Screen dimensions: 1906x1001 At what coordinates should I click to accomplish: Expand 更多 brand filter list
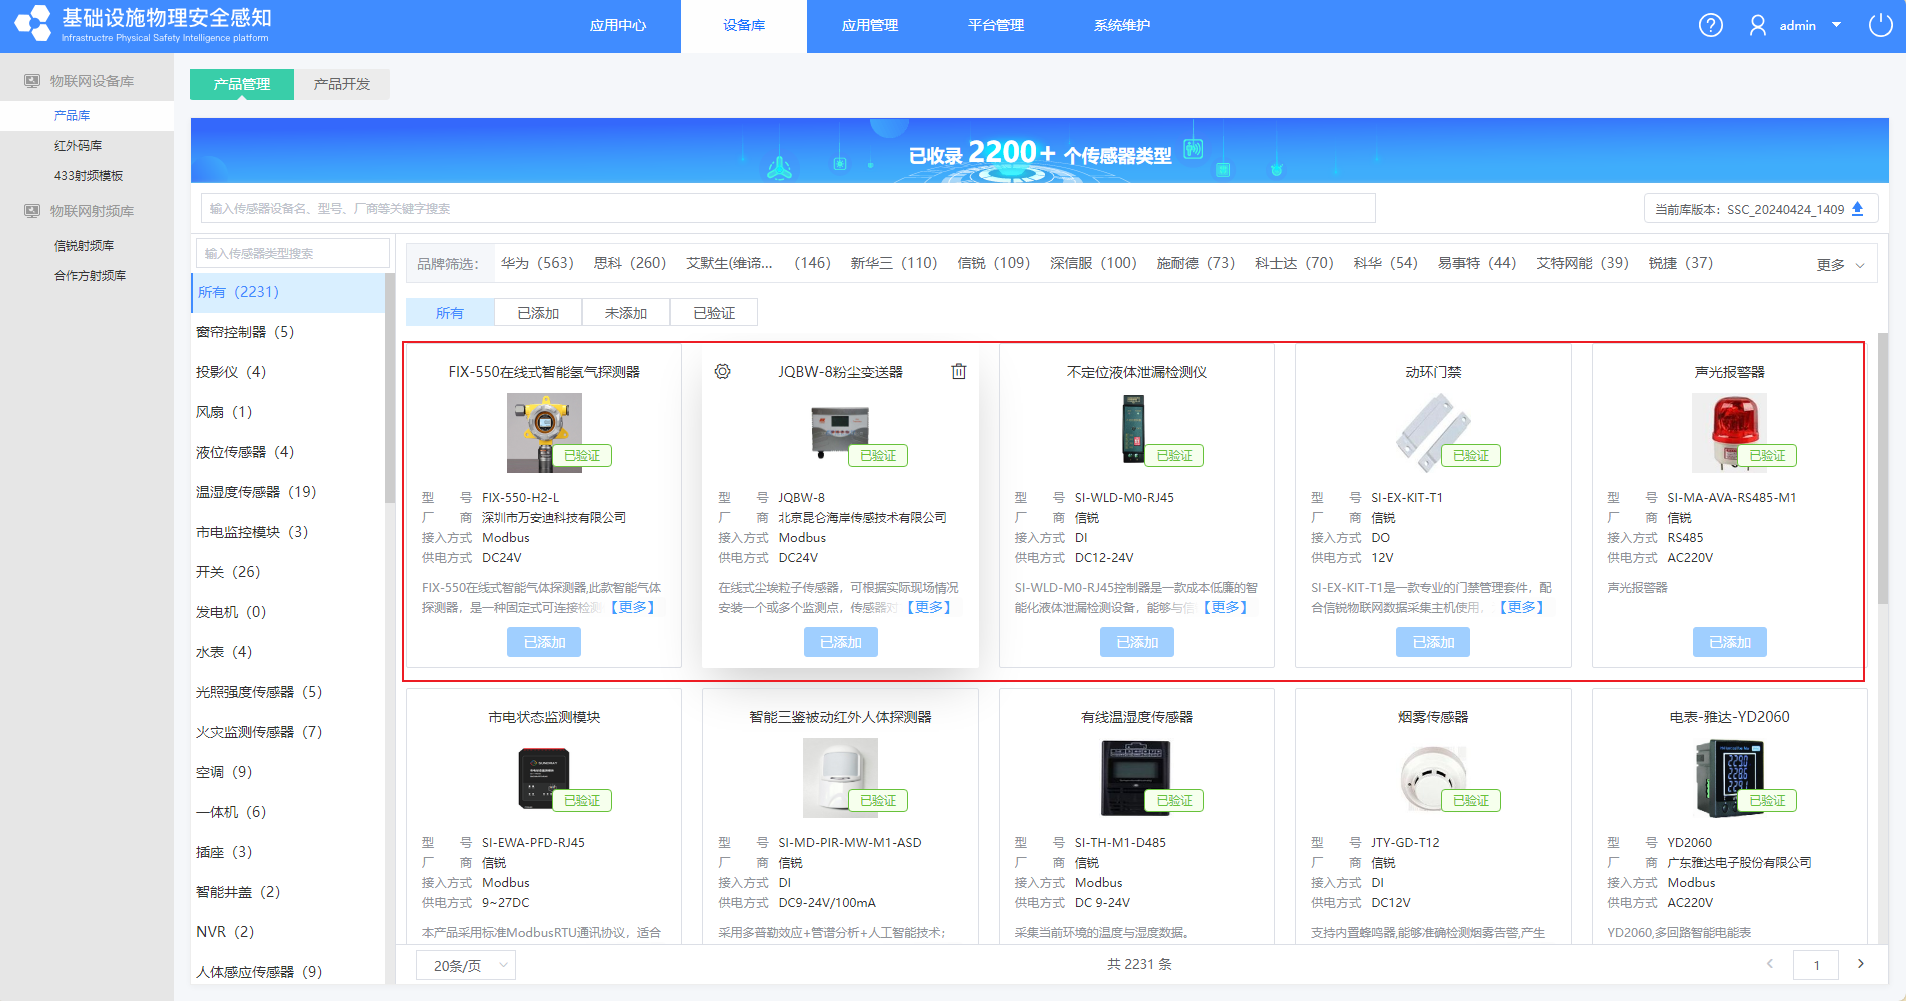click(1839, 265)
